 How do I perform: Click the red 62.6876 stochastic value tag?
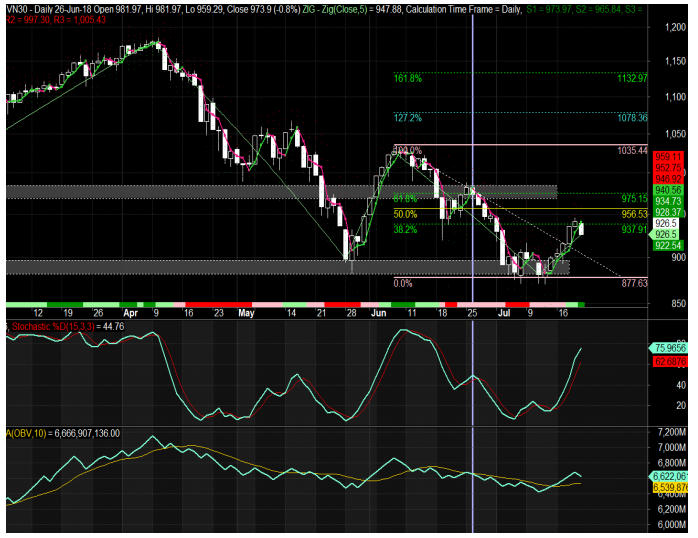(670, 361)
